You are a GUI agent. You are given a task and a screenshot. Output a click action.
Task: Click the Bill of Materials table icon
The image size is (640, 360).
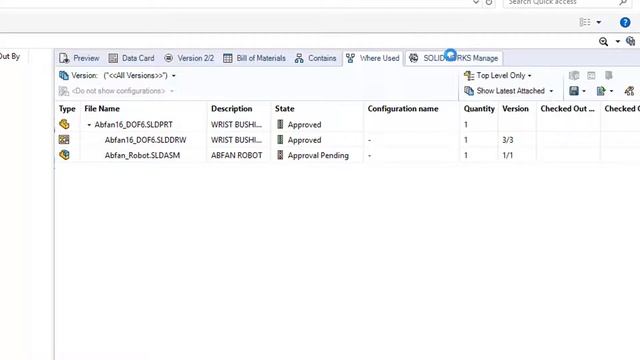pos(228,58)
